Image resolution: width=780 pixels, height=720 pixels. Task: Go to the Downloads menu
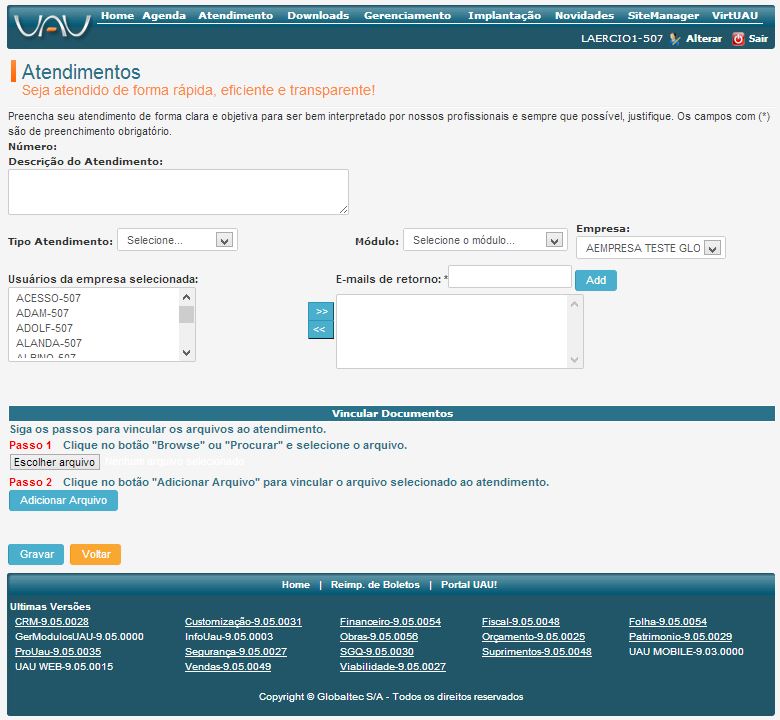coord(318,16)
